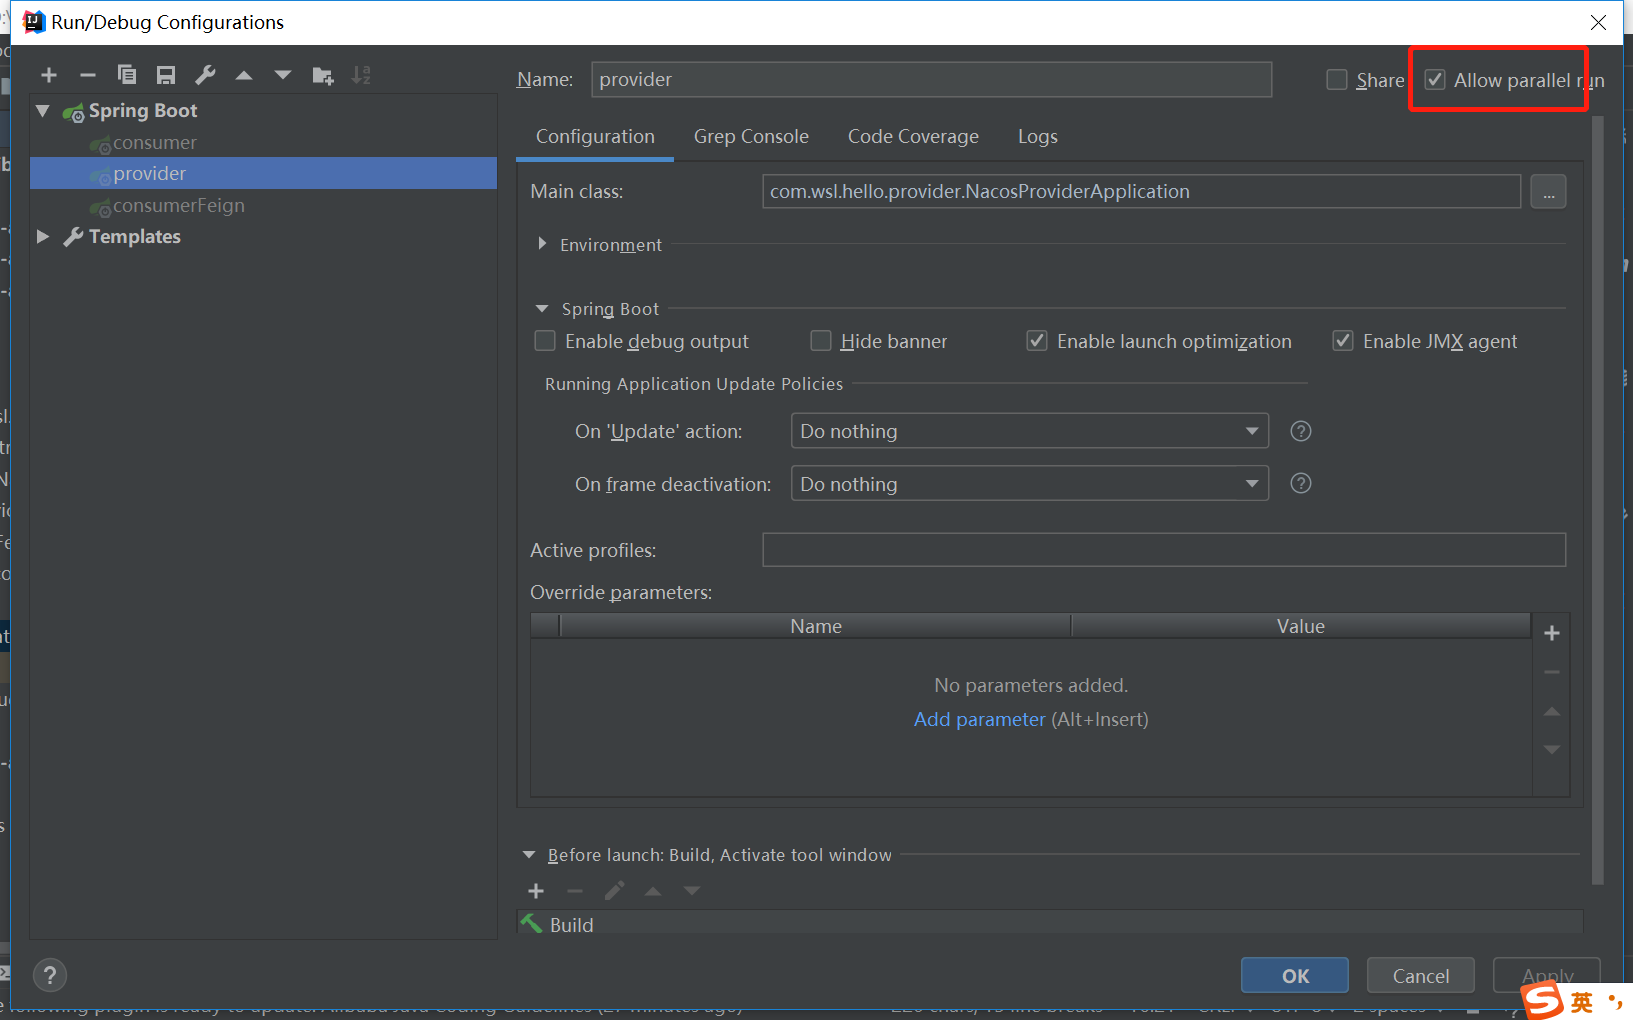Remove the selected configuration with minus icon
1633x1020 pixels.
tap(88, 75)
